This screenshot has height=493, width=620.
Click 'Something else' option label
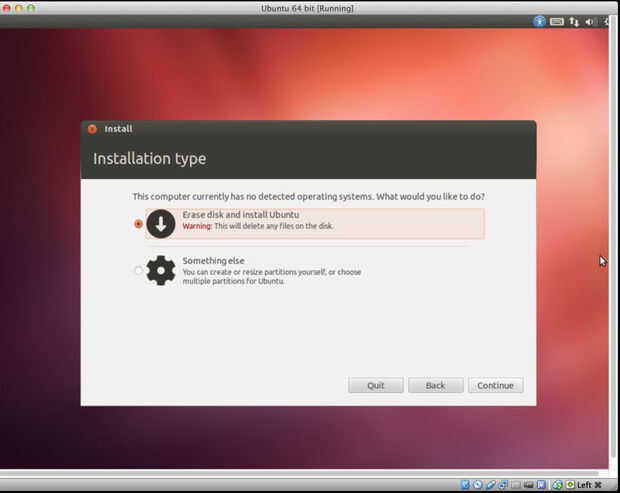point(213,261)
